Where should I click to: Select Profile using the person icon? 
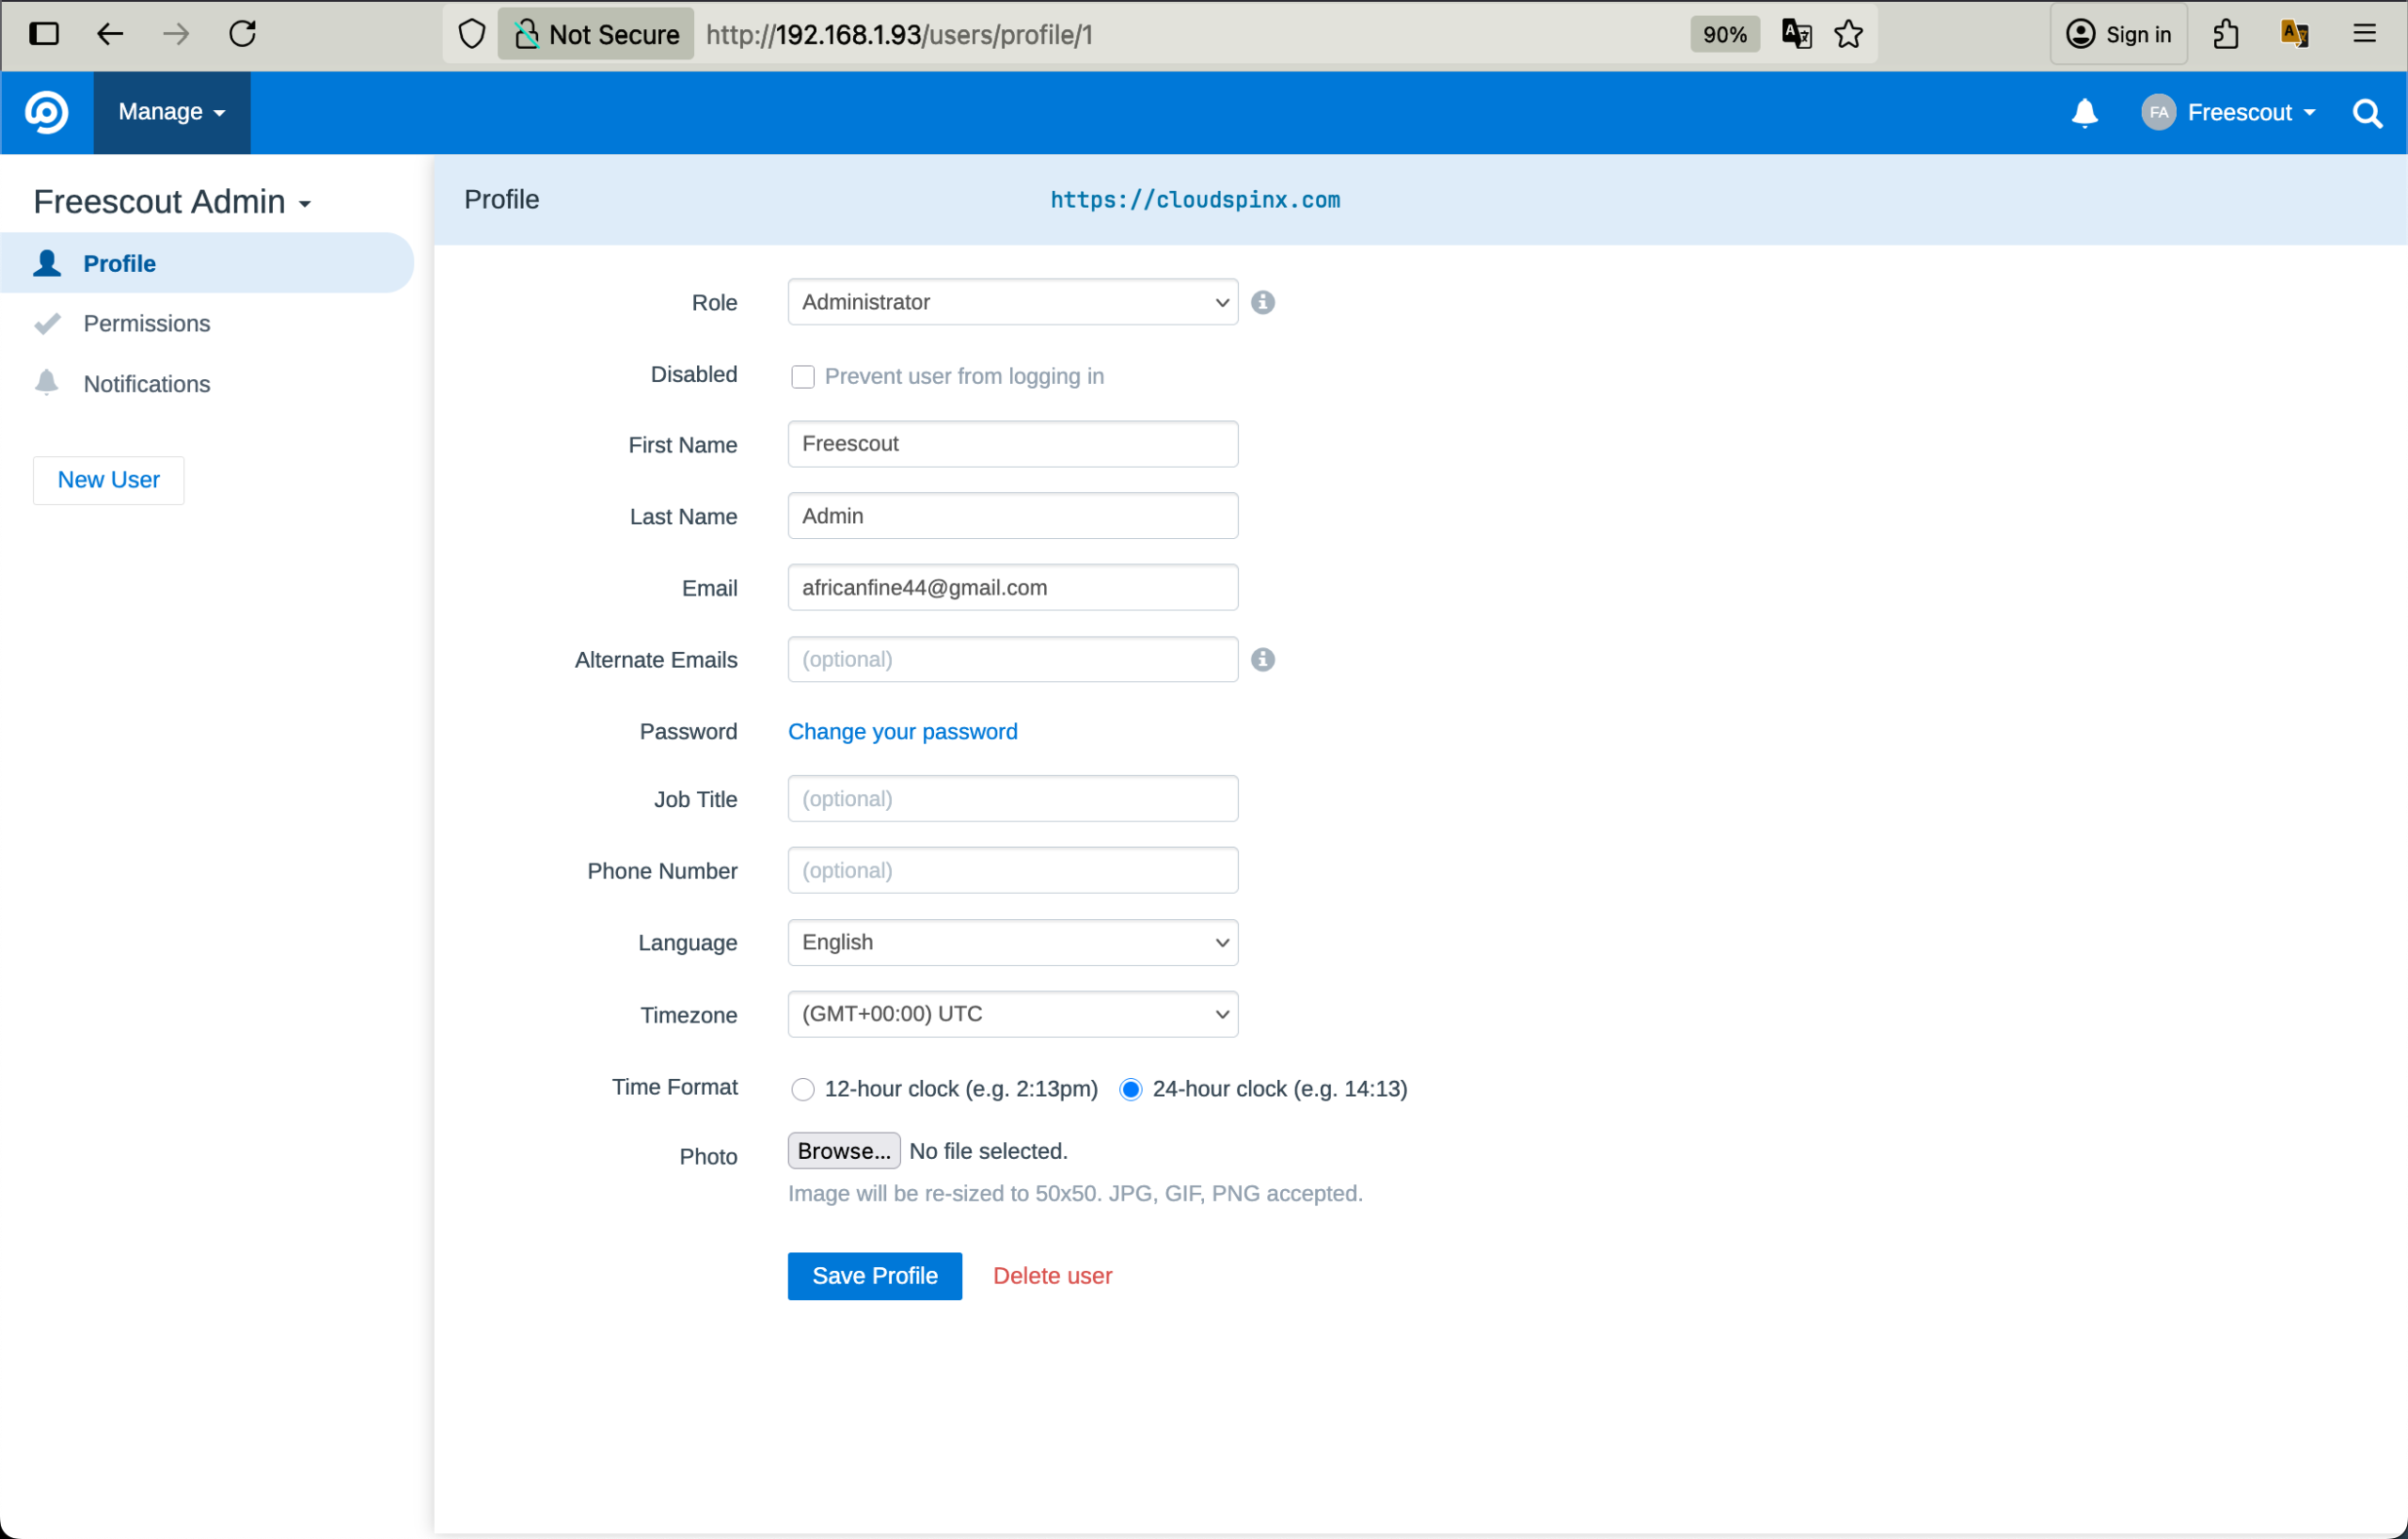point(47,262)
